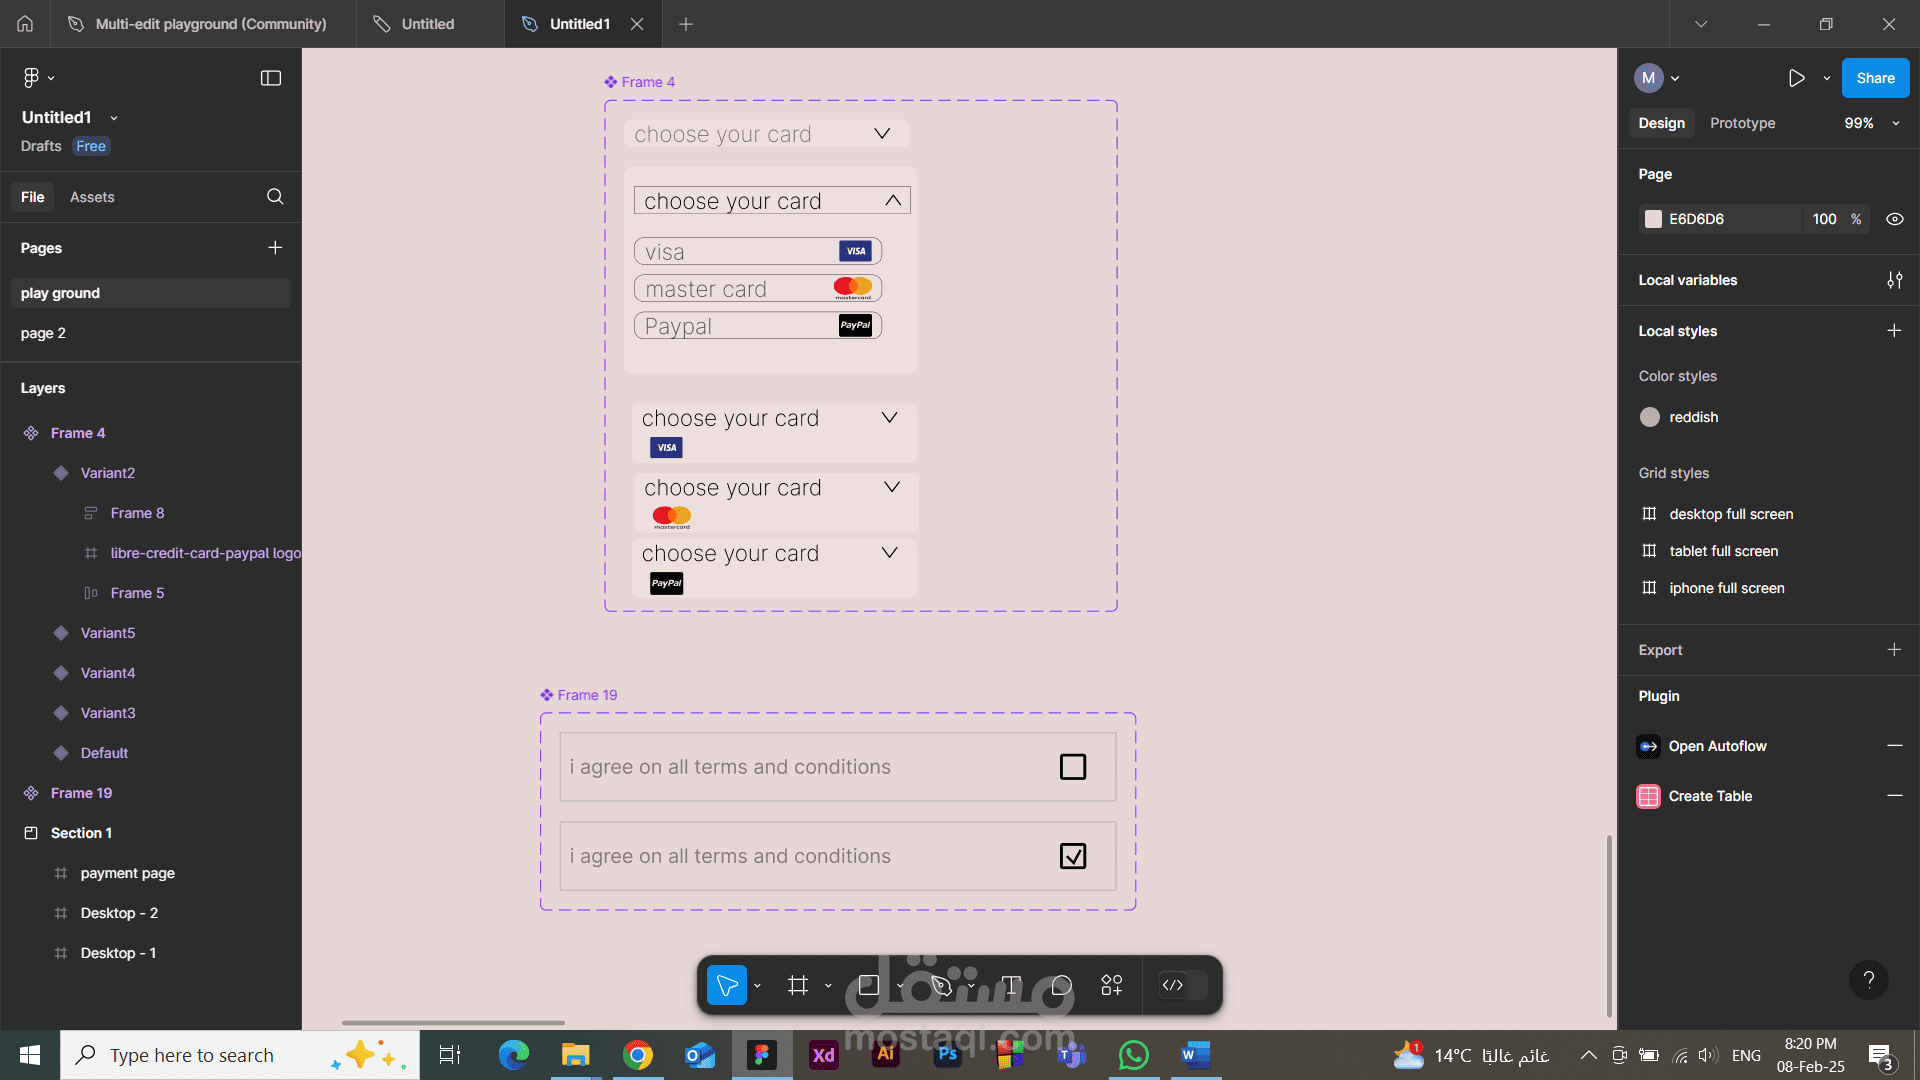Image resolution: width=1920 pixels, height=1080 pixels.
Task: Check the unchecked terms checkbox
Action: [1073, 767]
